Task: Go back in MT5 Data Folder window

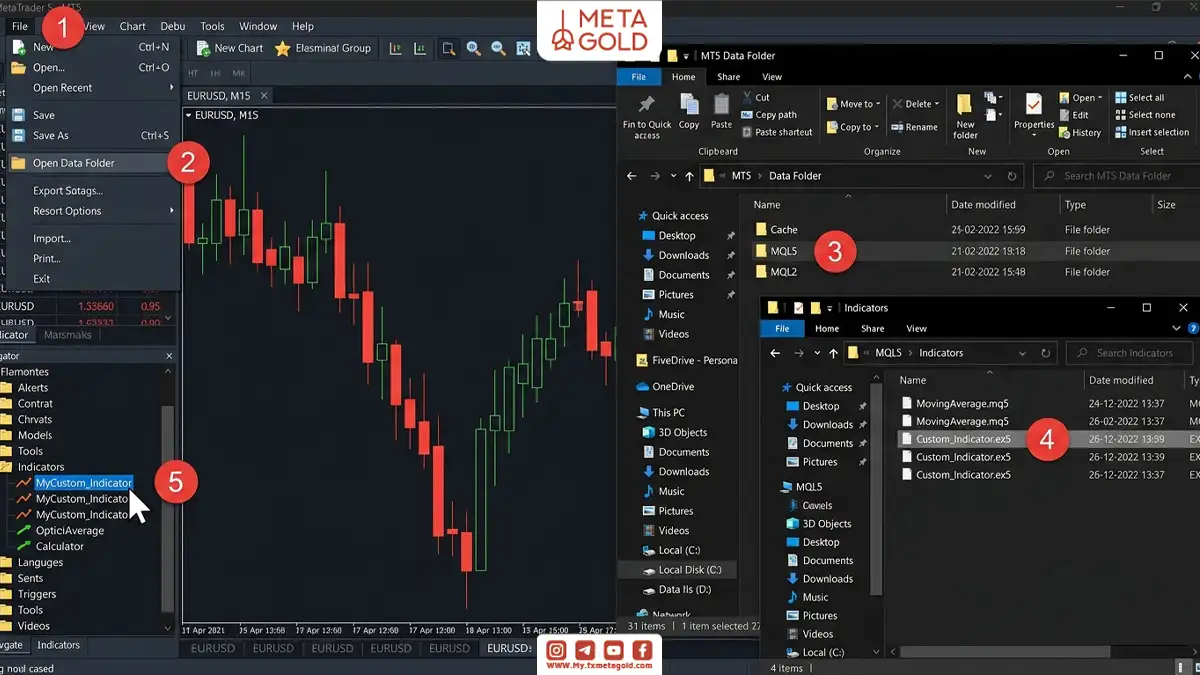Action: [x=632, y=176]
